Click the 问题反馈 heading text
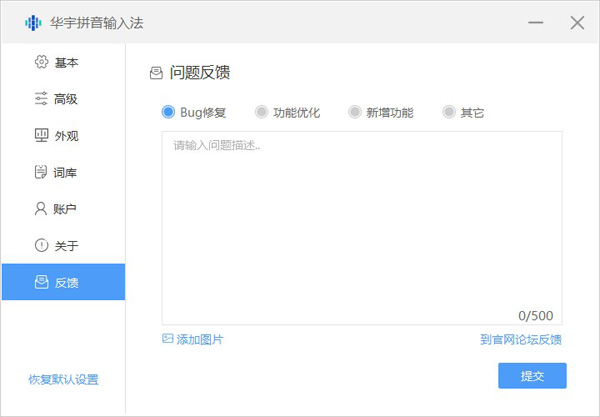Screen dimensions: 600x417 click(200, 73)
